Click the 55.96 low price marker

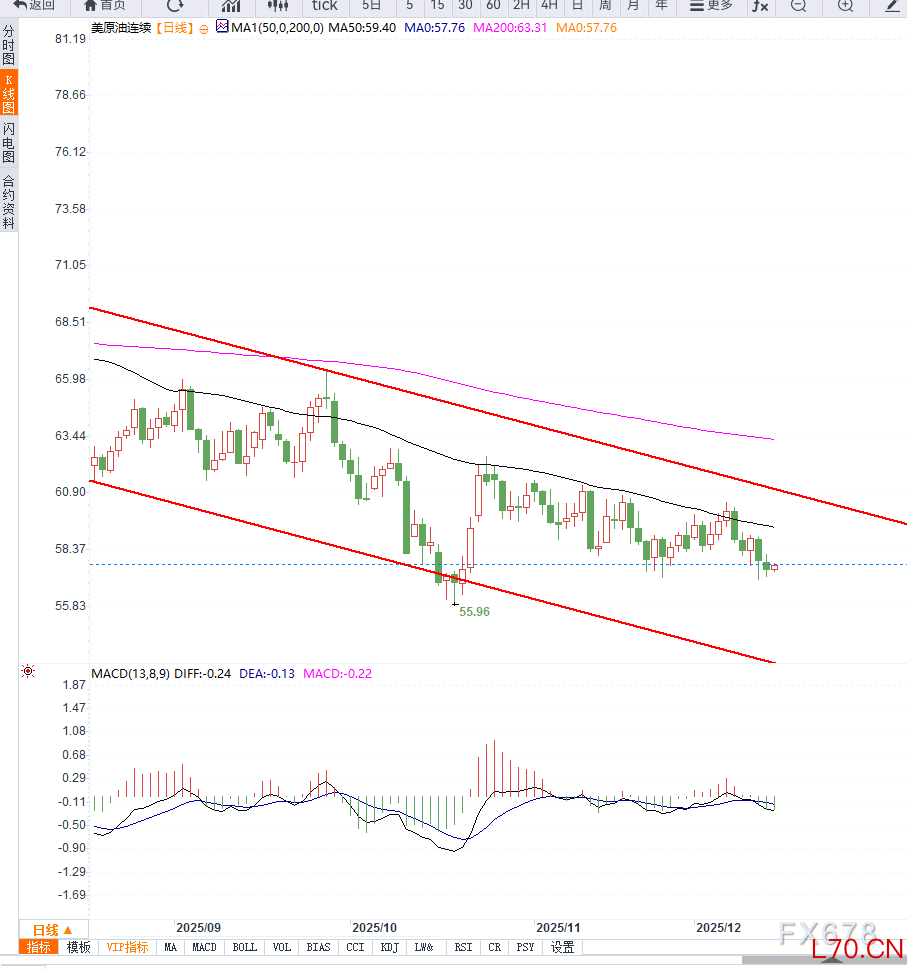(x=474, y=611)
